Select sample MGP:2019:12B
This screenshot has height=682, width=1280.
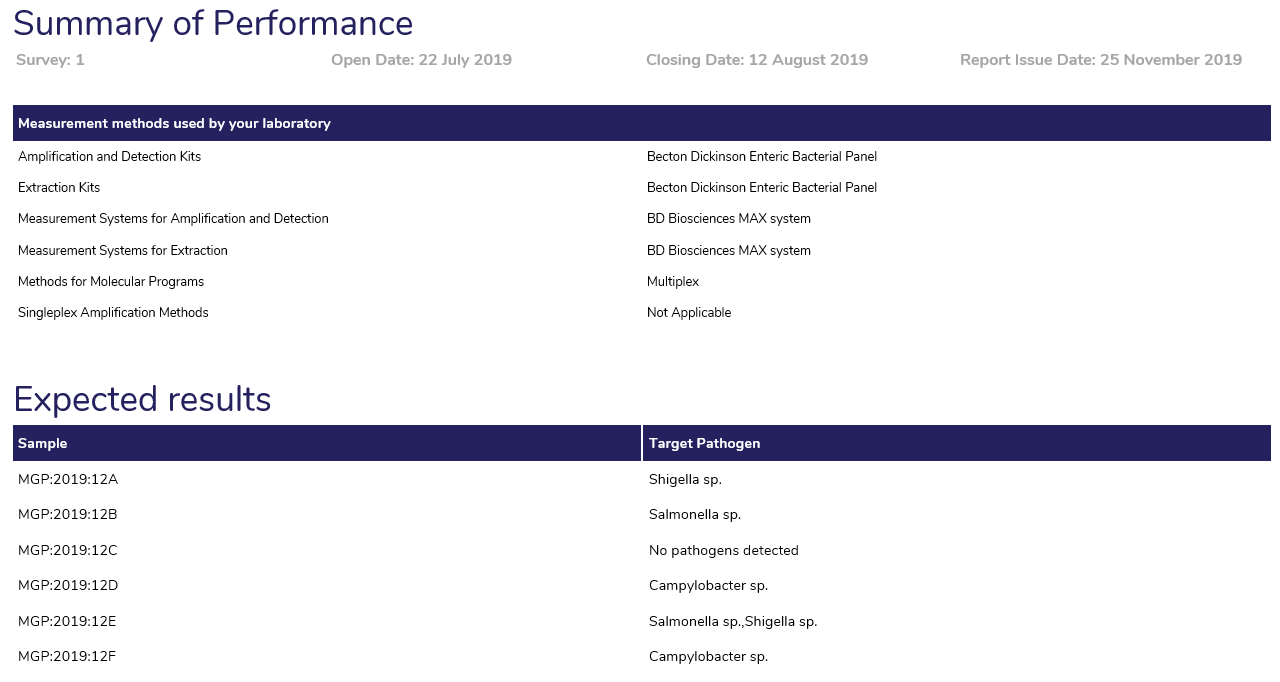(x=68, y=515)
